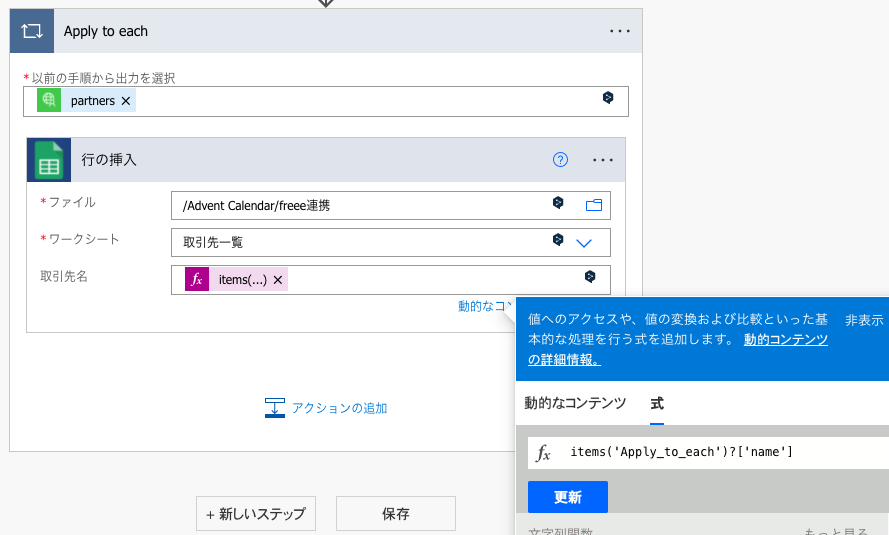Click the 更新 button
889x535 pixels.
(x=568, y=497)
